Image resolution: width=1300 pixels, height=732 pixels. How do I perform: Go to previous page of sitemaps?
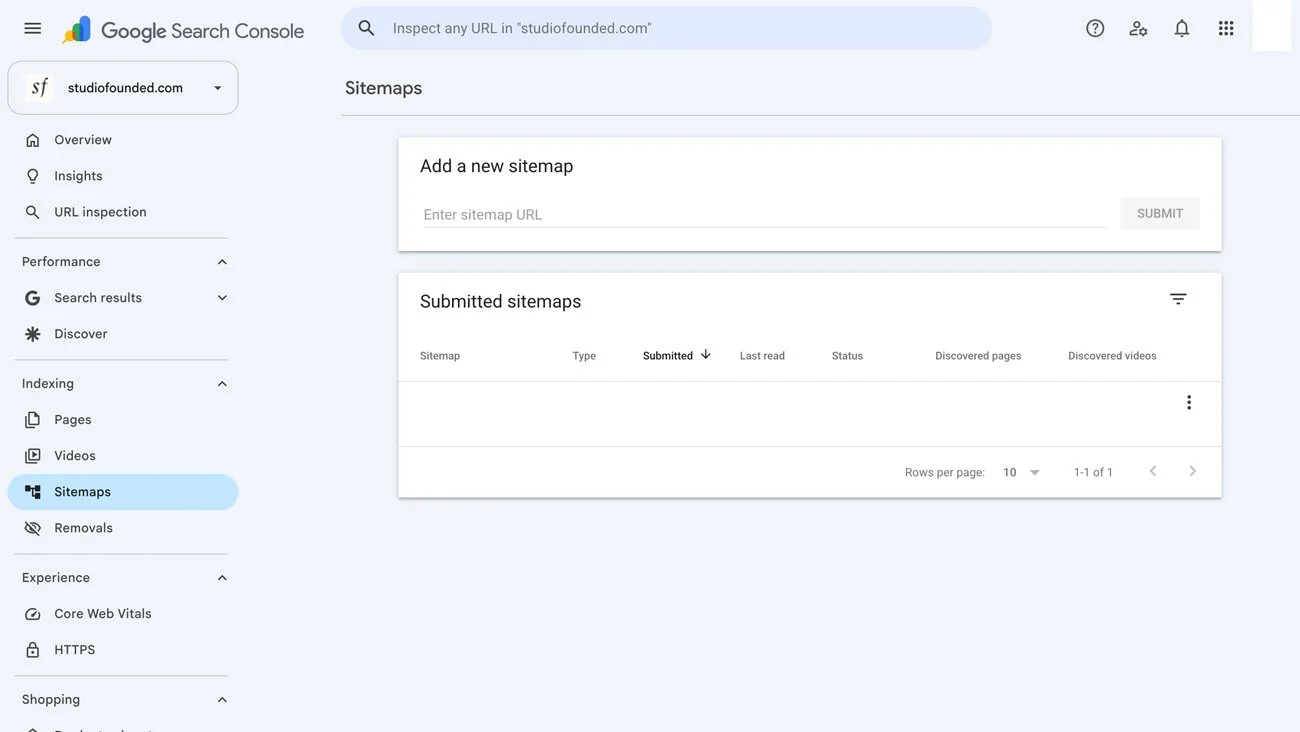coord(1153,471)
